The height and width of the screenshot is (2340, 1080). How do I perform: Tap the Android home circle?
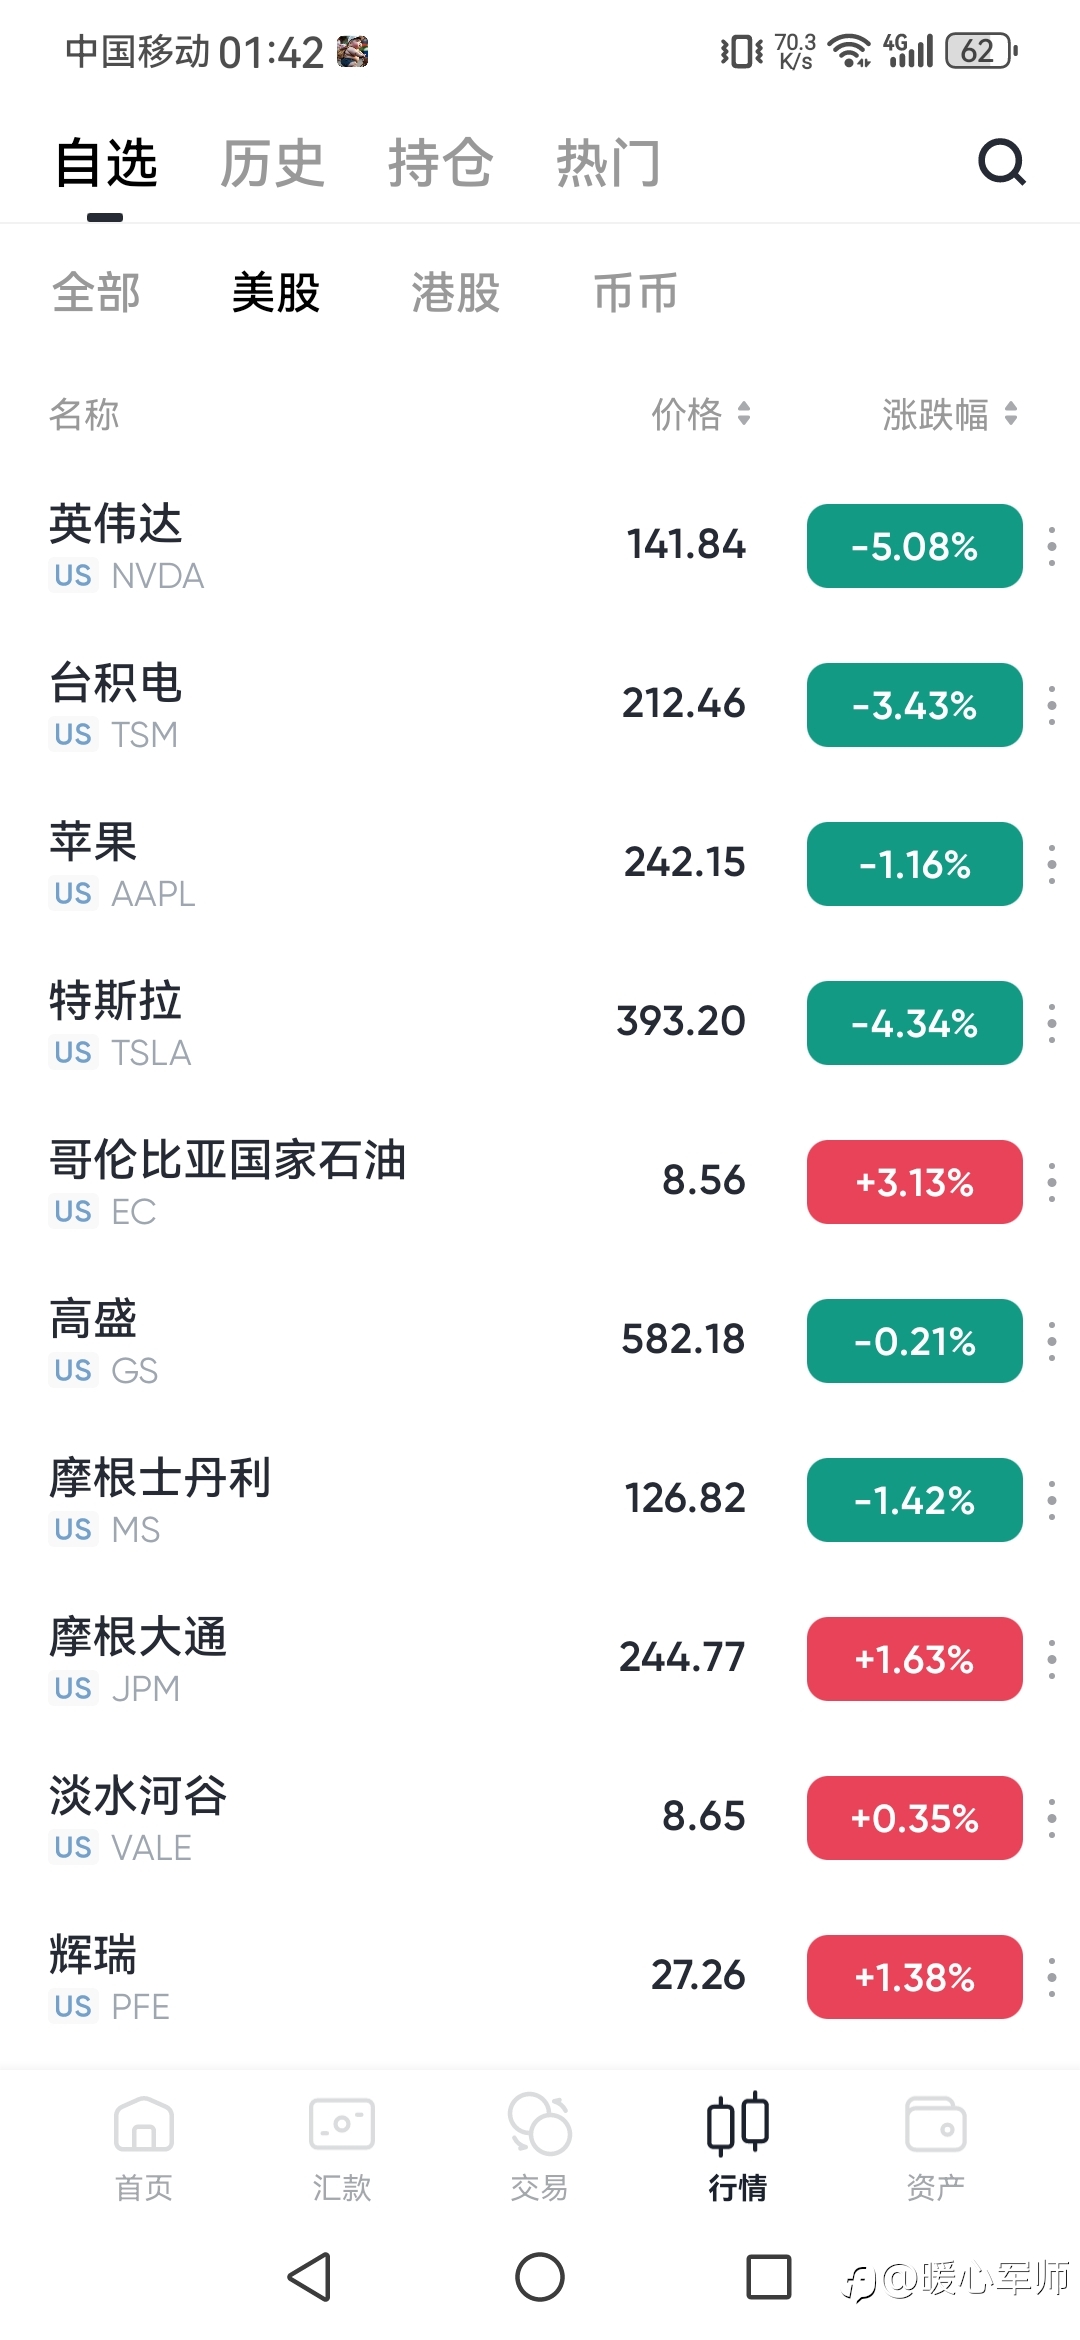pyautogui.click(x=540, y=2277)
